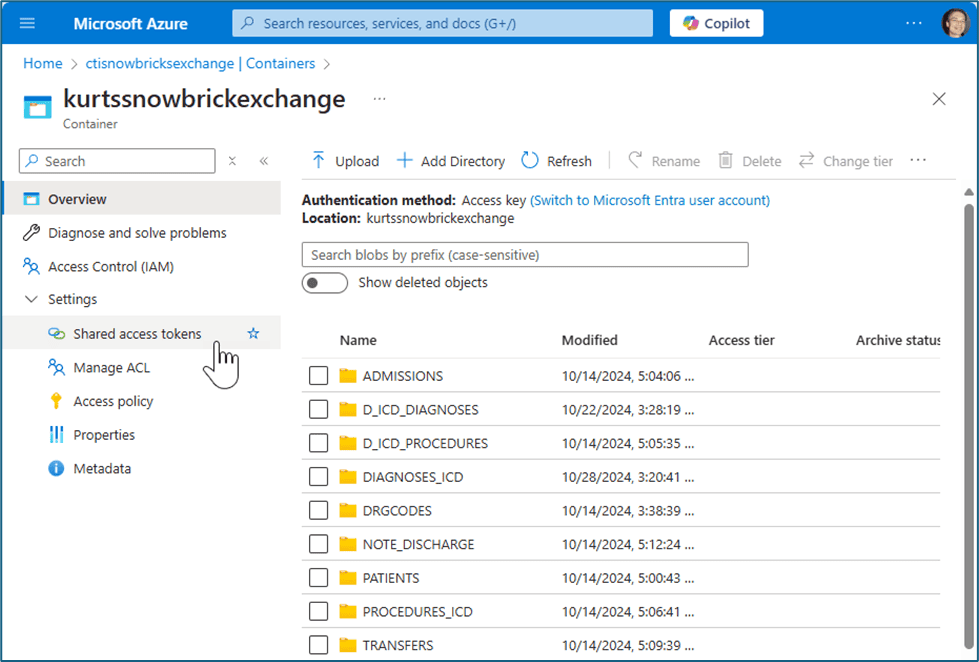
Task: Close the container blade
Action: 939,99
